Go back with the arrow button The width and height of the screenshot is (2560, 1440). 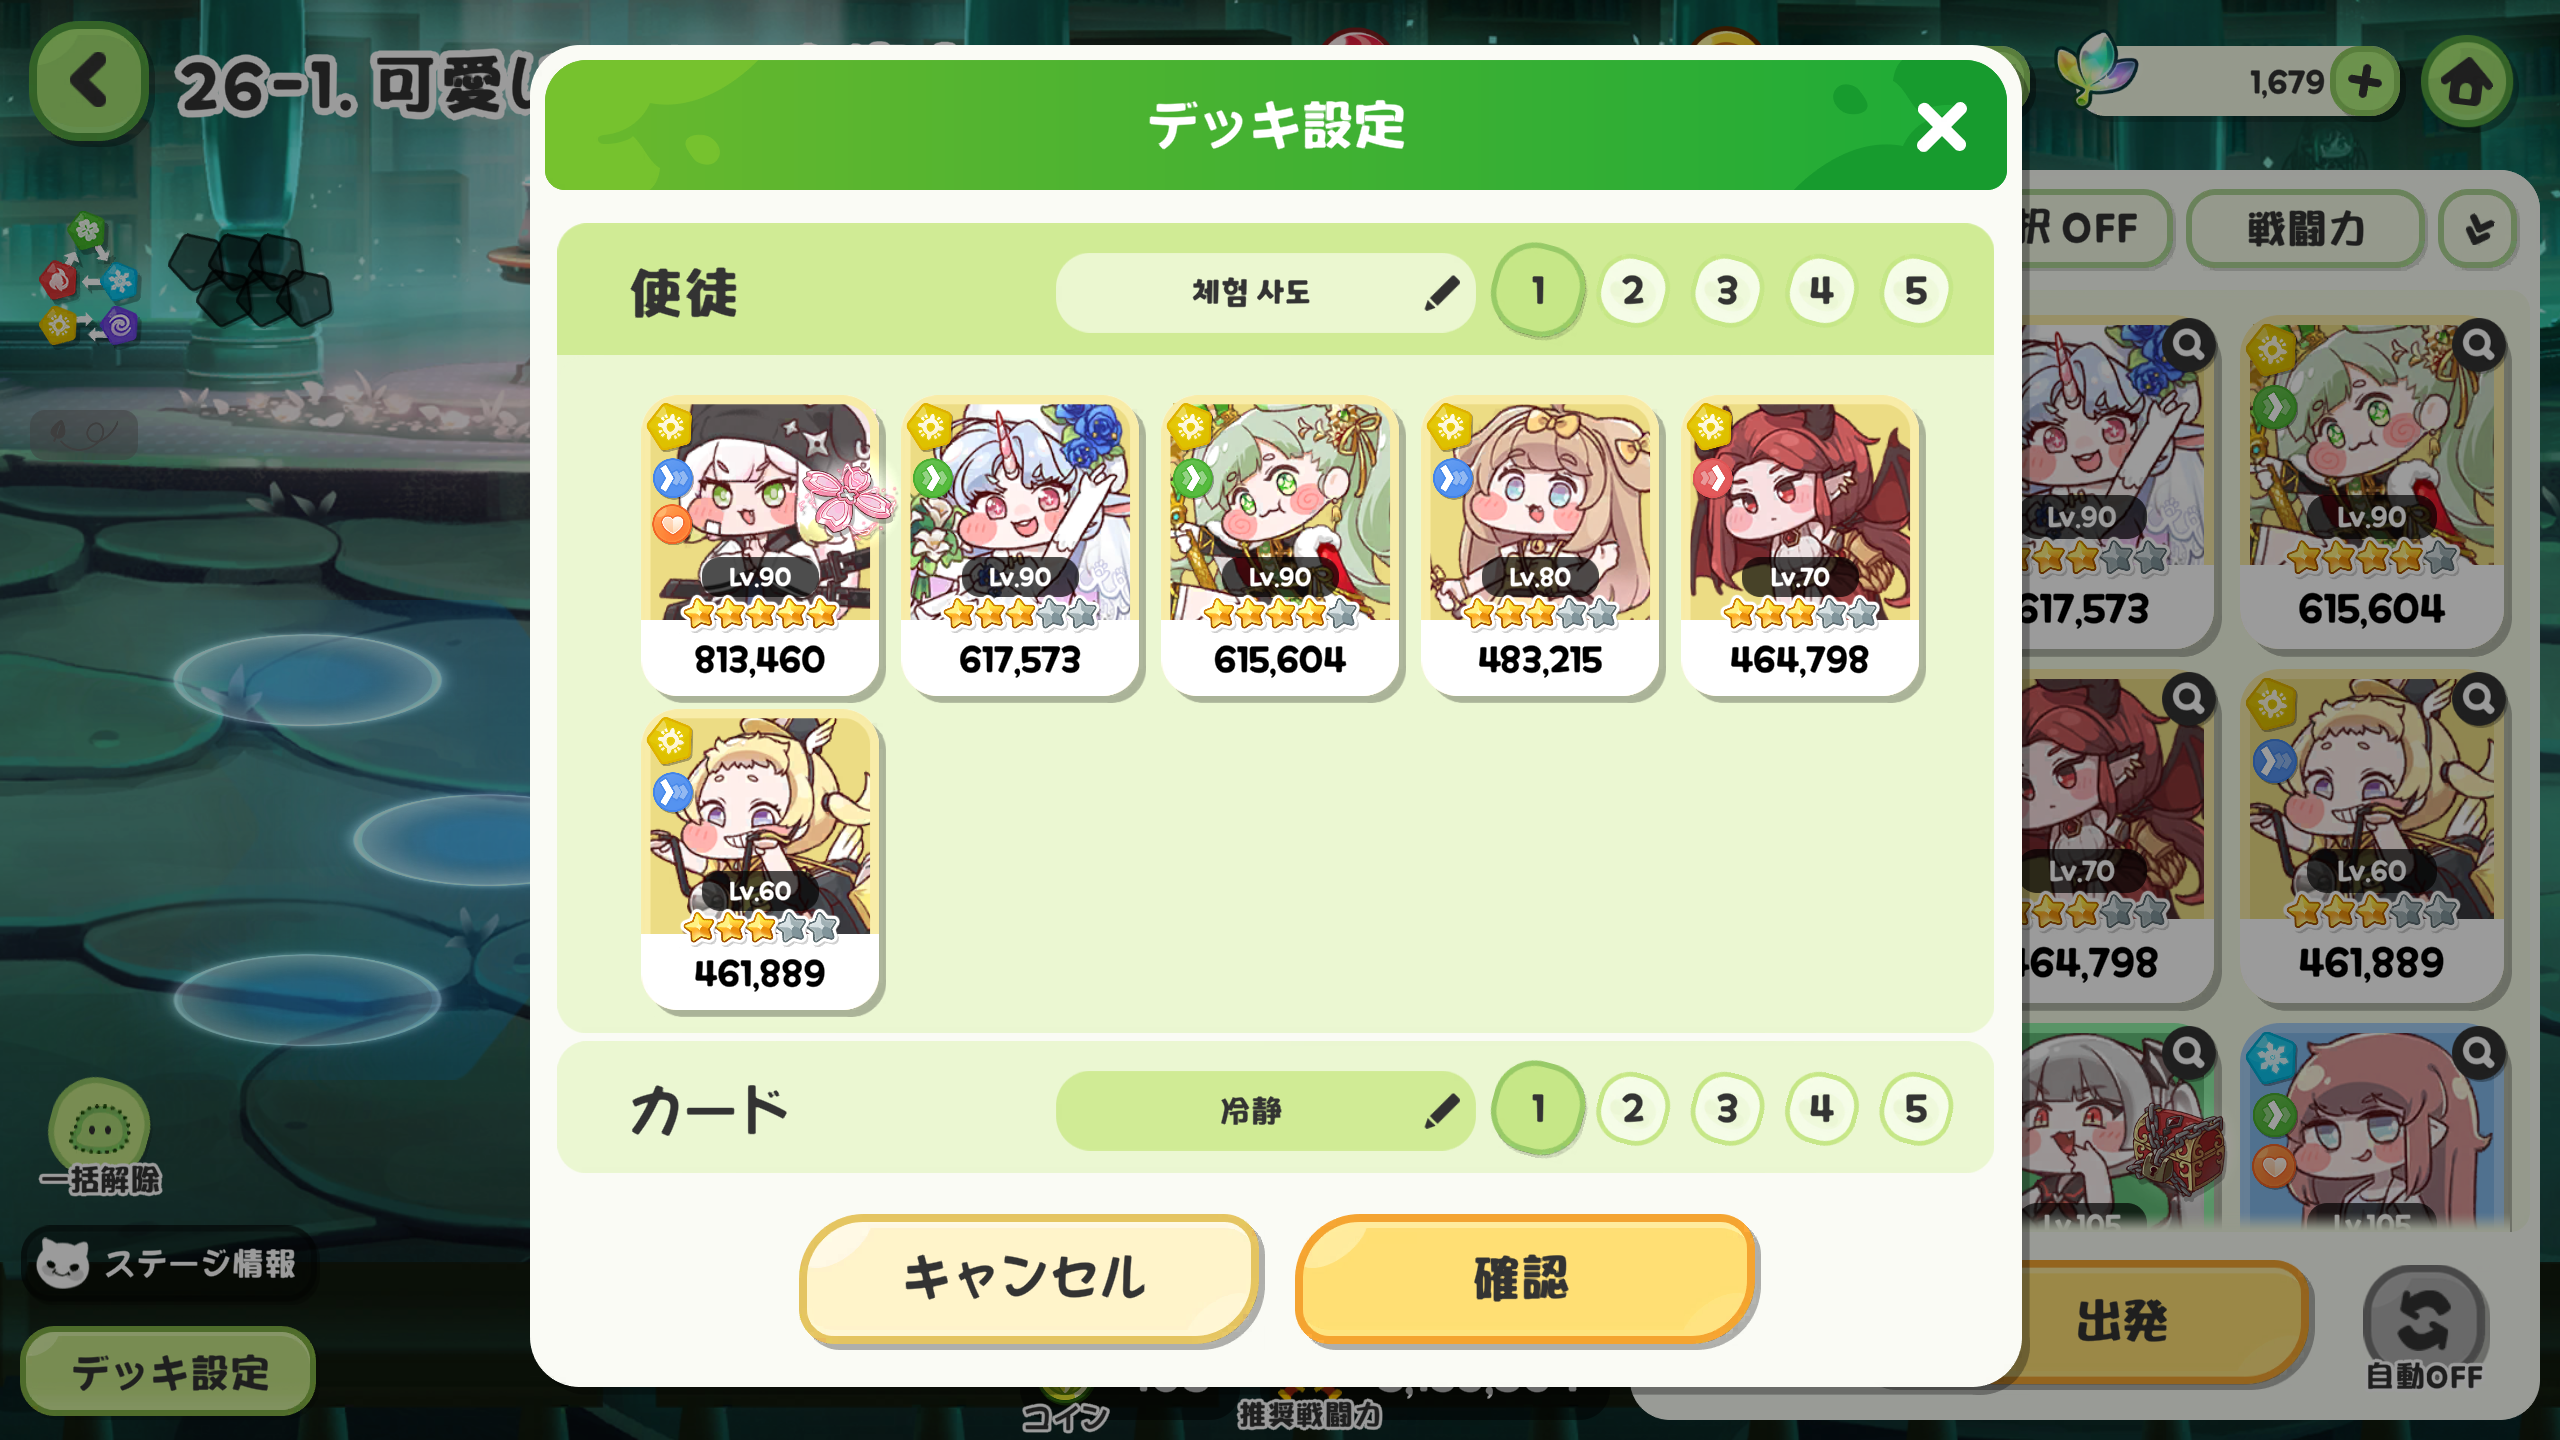pyautogui.click(x=89, y=81)
